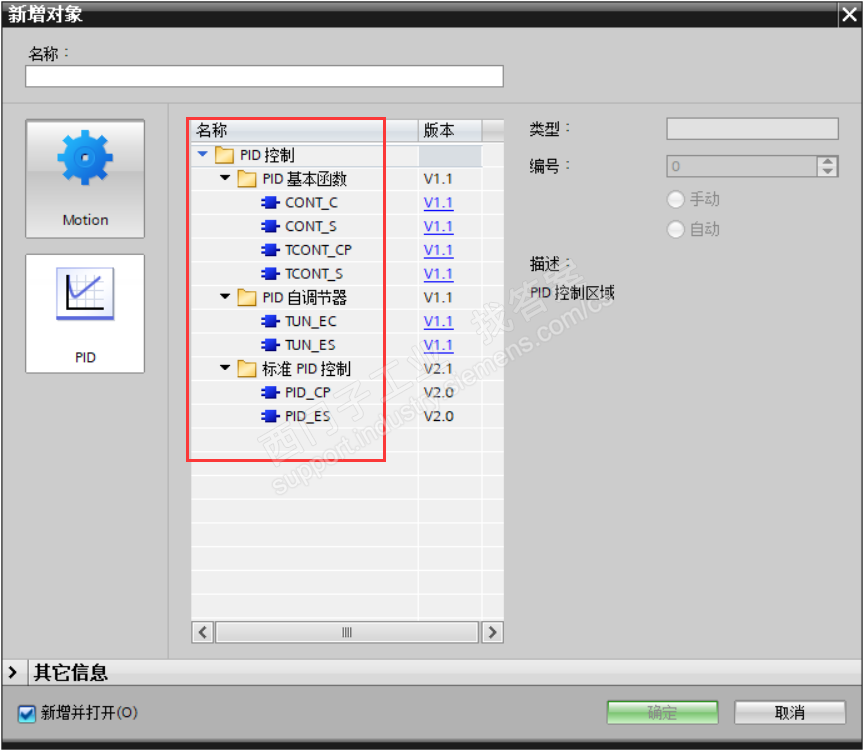Viewport: 864px width, 751px height.
Task: Open the V1.1 version link for TUN_EC
Action: (438, 321)
